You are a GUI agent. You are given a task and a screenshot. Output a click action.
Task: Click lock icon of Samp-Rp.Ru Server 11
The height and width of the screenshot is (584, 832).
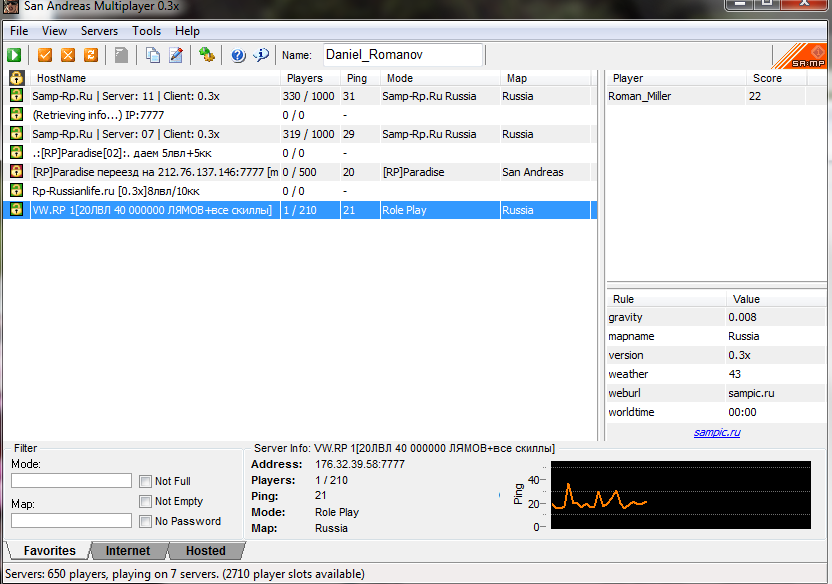16,96
